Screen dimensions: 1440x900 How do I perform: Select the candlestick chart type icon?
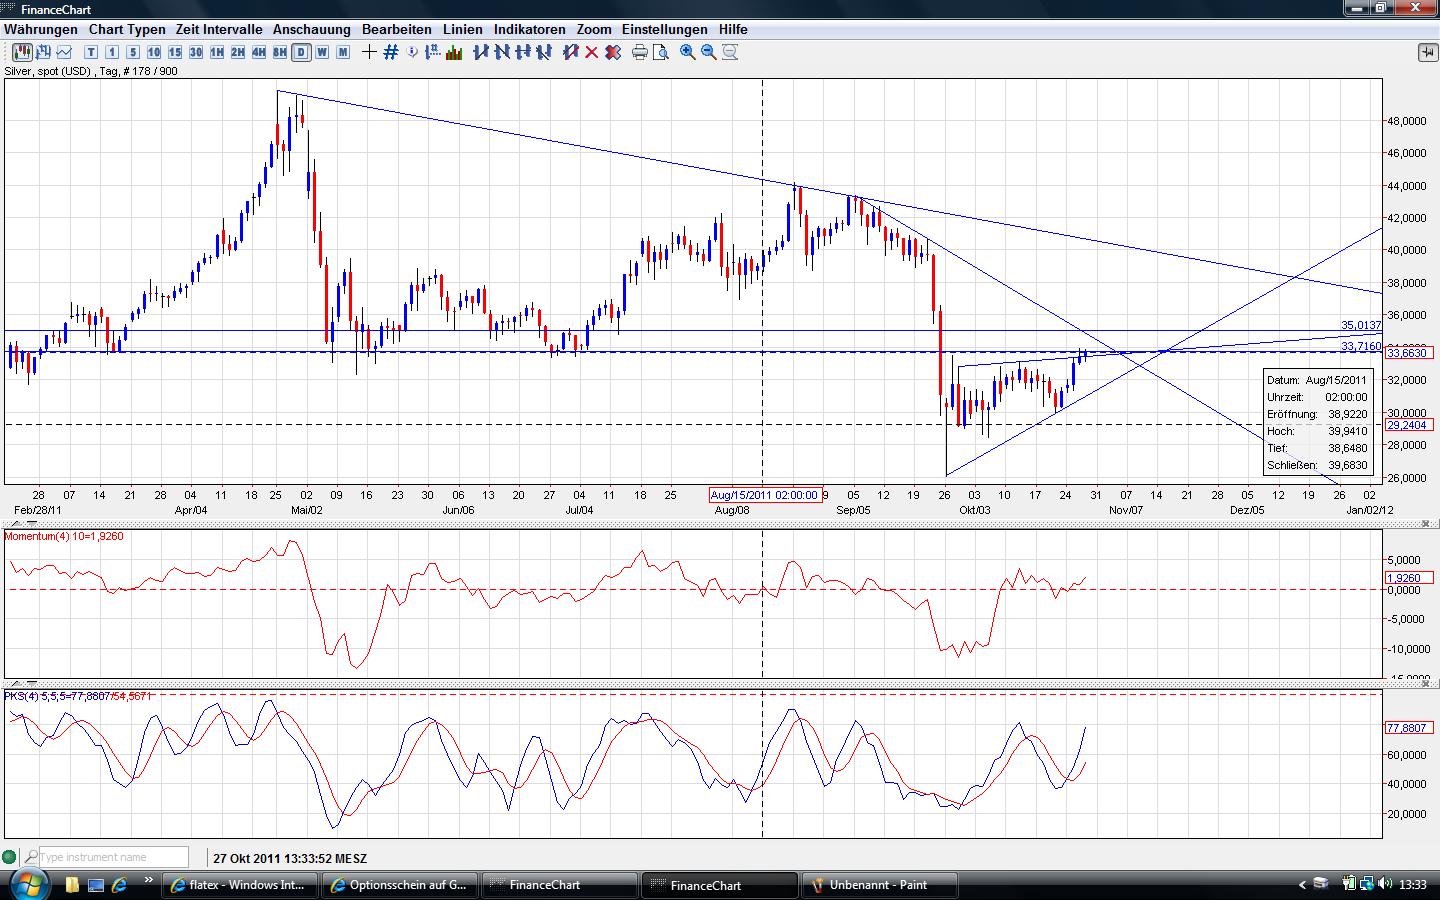click(x=22, y=52)
